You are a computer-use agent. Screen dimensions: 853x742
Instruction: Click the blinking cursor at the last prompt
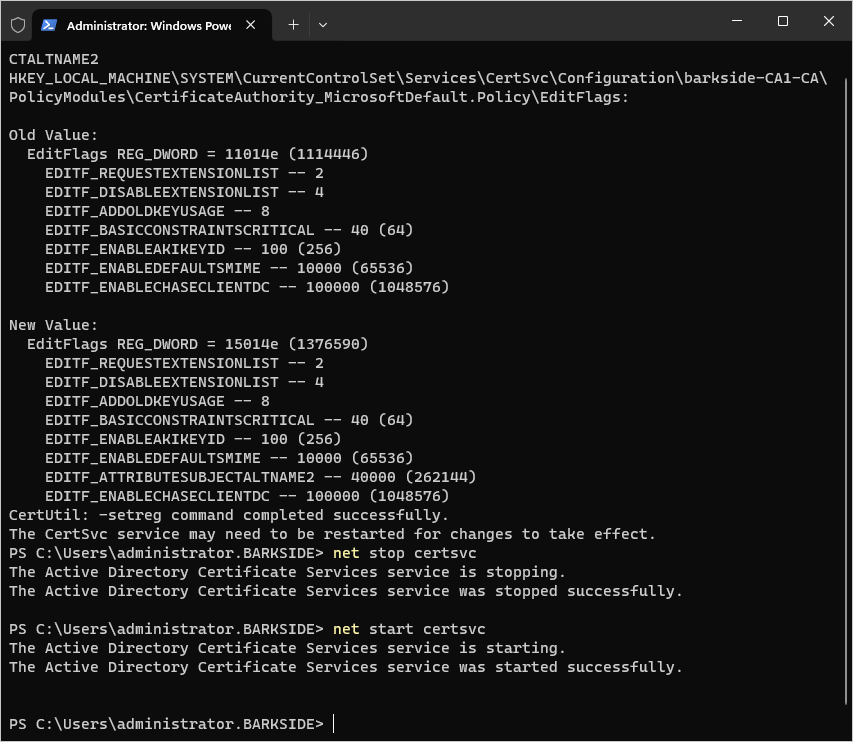click(333, 723)
